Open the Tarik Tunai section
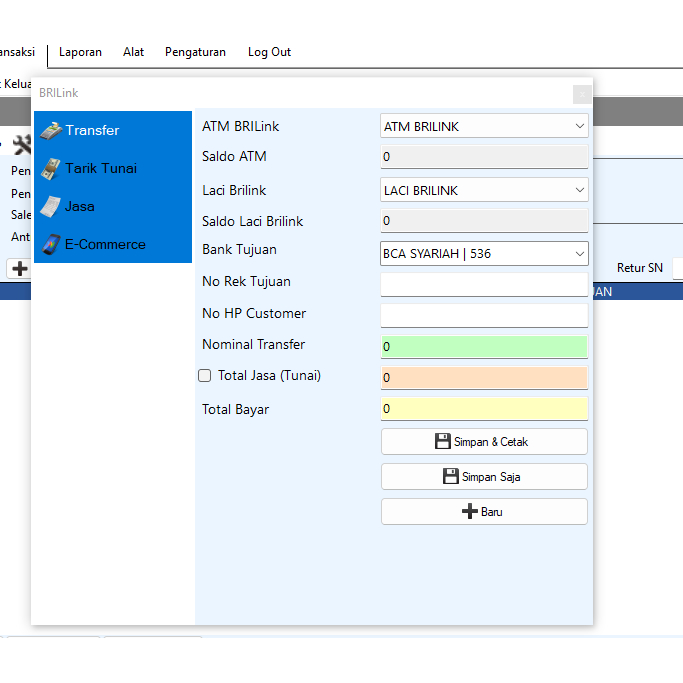 (x=113, y=168)
